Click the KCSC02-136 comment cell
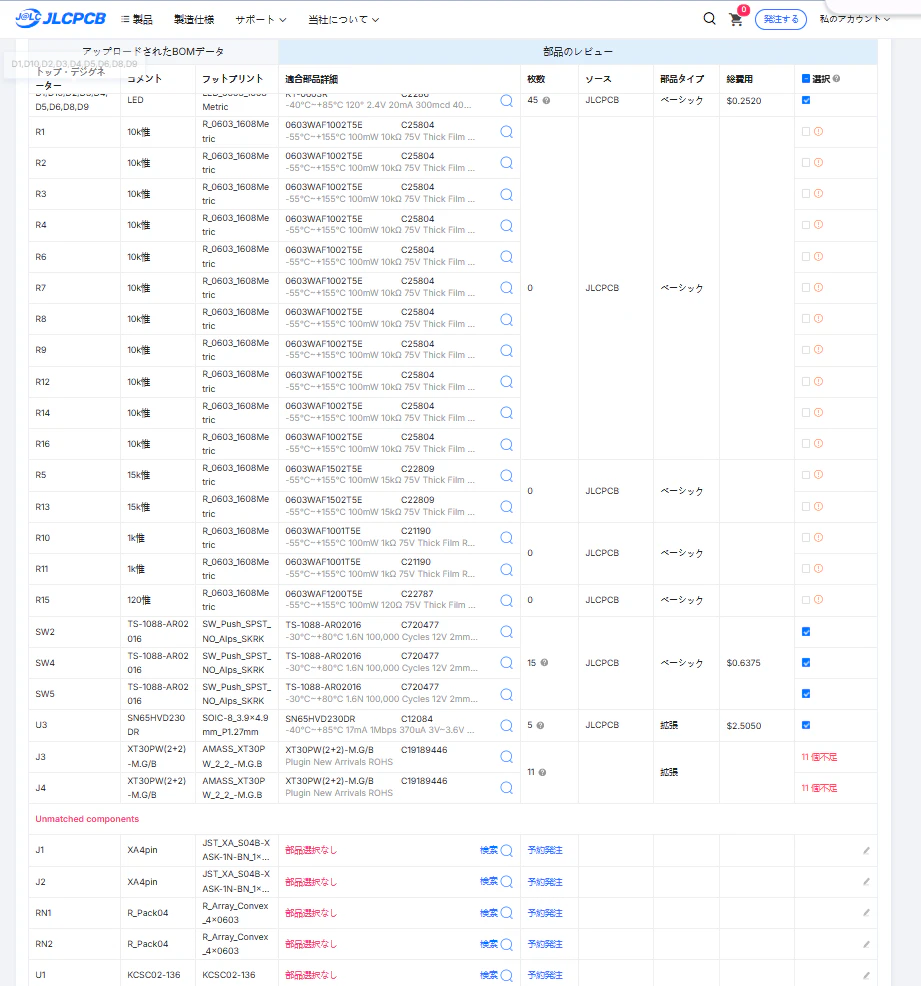Image resolution: width=921 pixels, height=986 pixels. point(154,975)
